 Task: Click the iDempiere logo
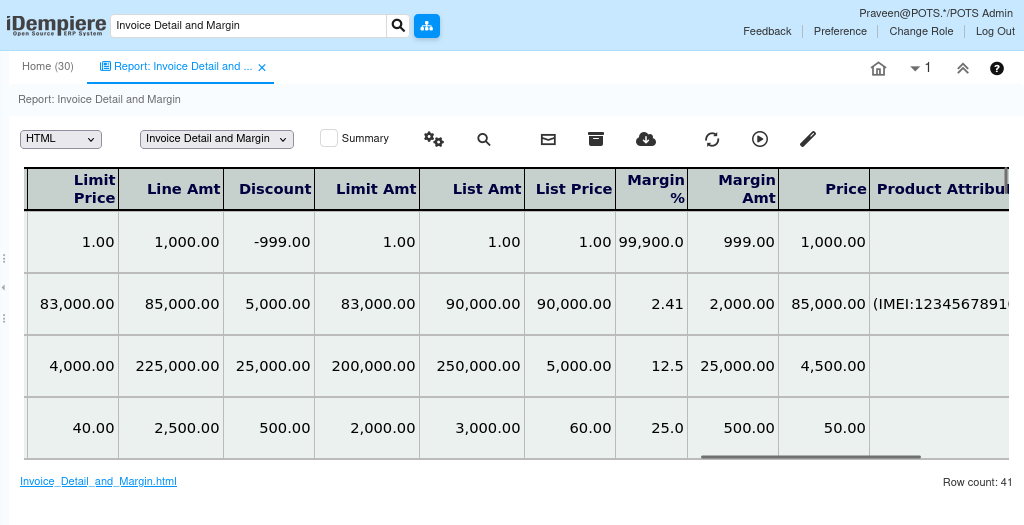pyautogui.click(x=56, y=25)
